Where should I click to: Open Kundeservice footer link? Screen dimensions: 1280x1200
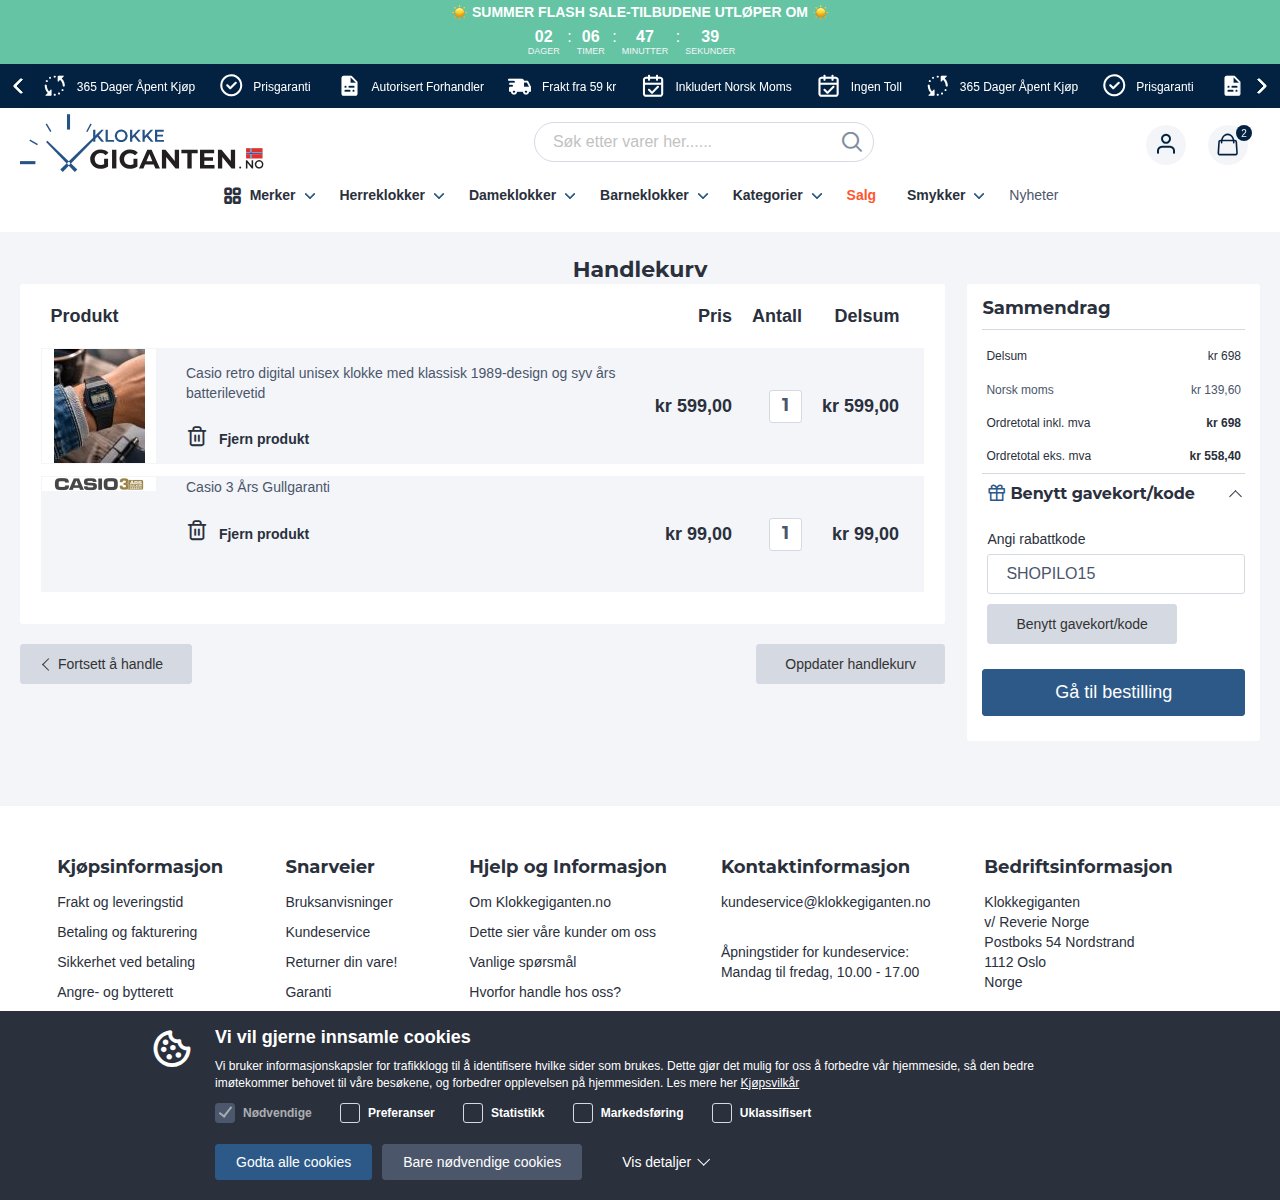[327, 932]
